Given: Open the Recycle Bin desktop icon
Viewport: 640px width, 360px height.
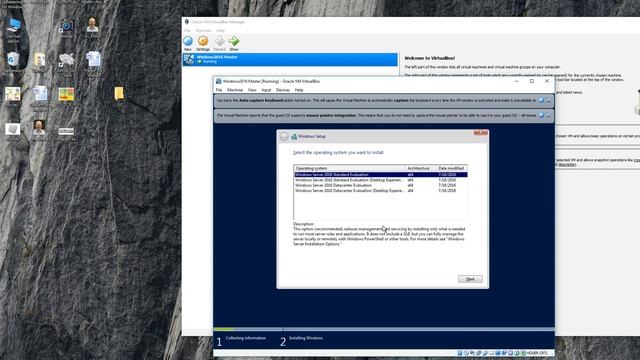Looking at the screenshot, I should (13, 59).
